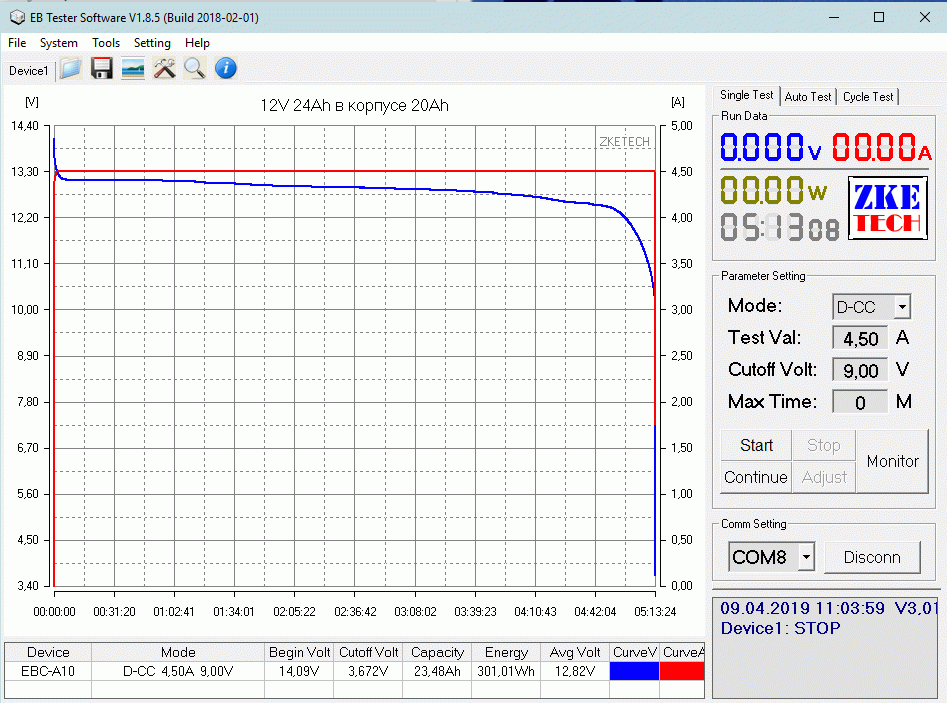Screen dimensions: 947x703
Task: Open settings via the hammer and wrench icon
Action: click(x=164, y=69)
